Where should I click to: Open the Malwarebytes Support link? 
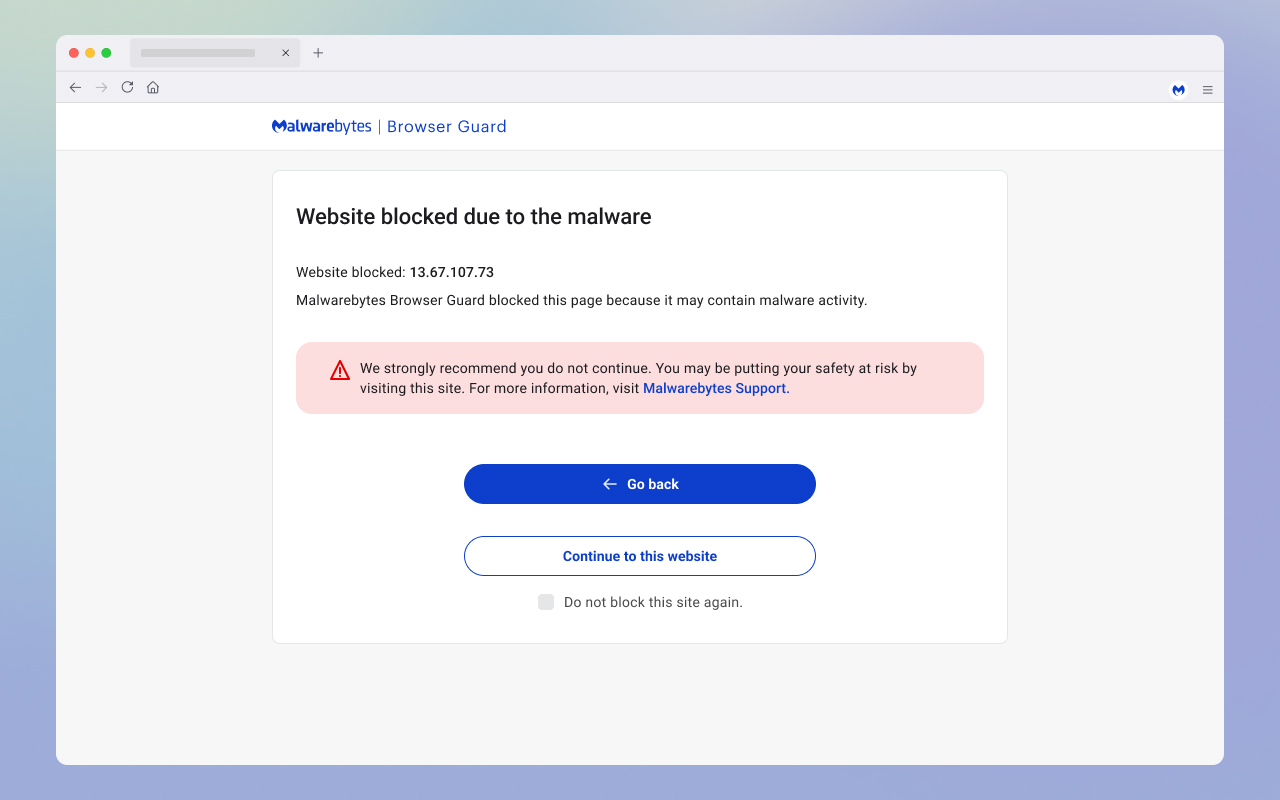(x=714, y=388)
